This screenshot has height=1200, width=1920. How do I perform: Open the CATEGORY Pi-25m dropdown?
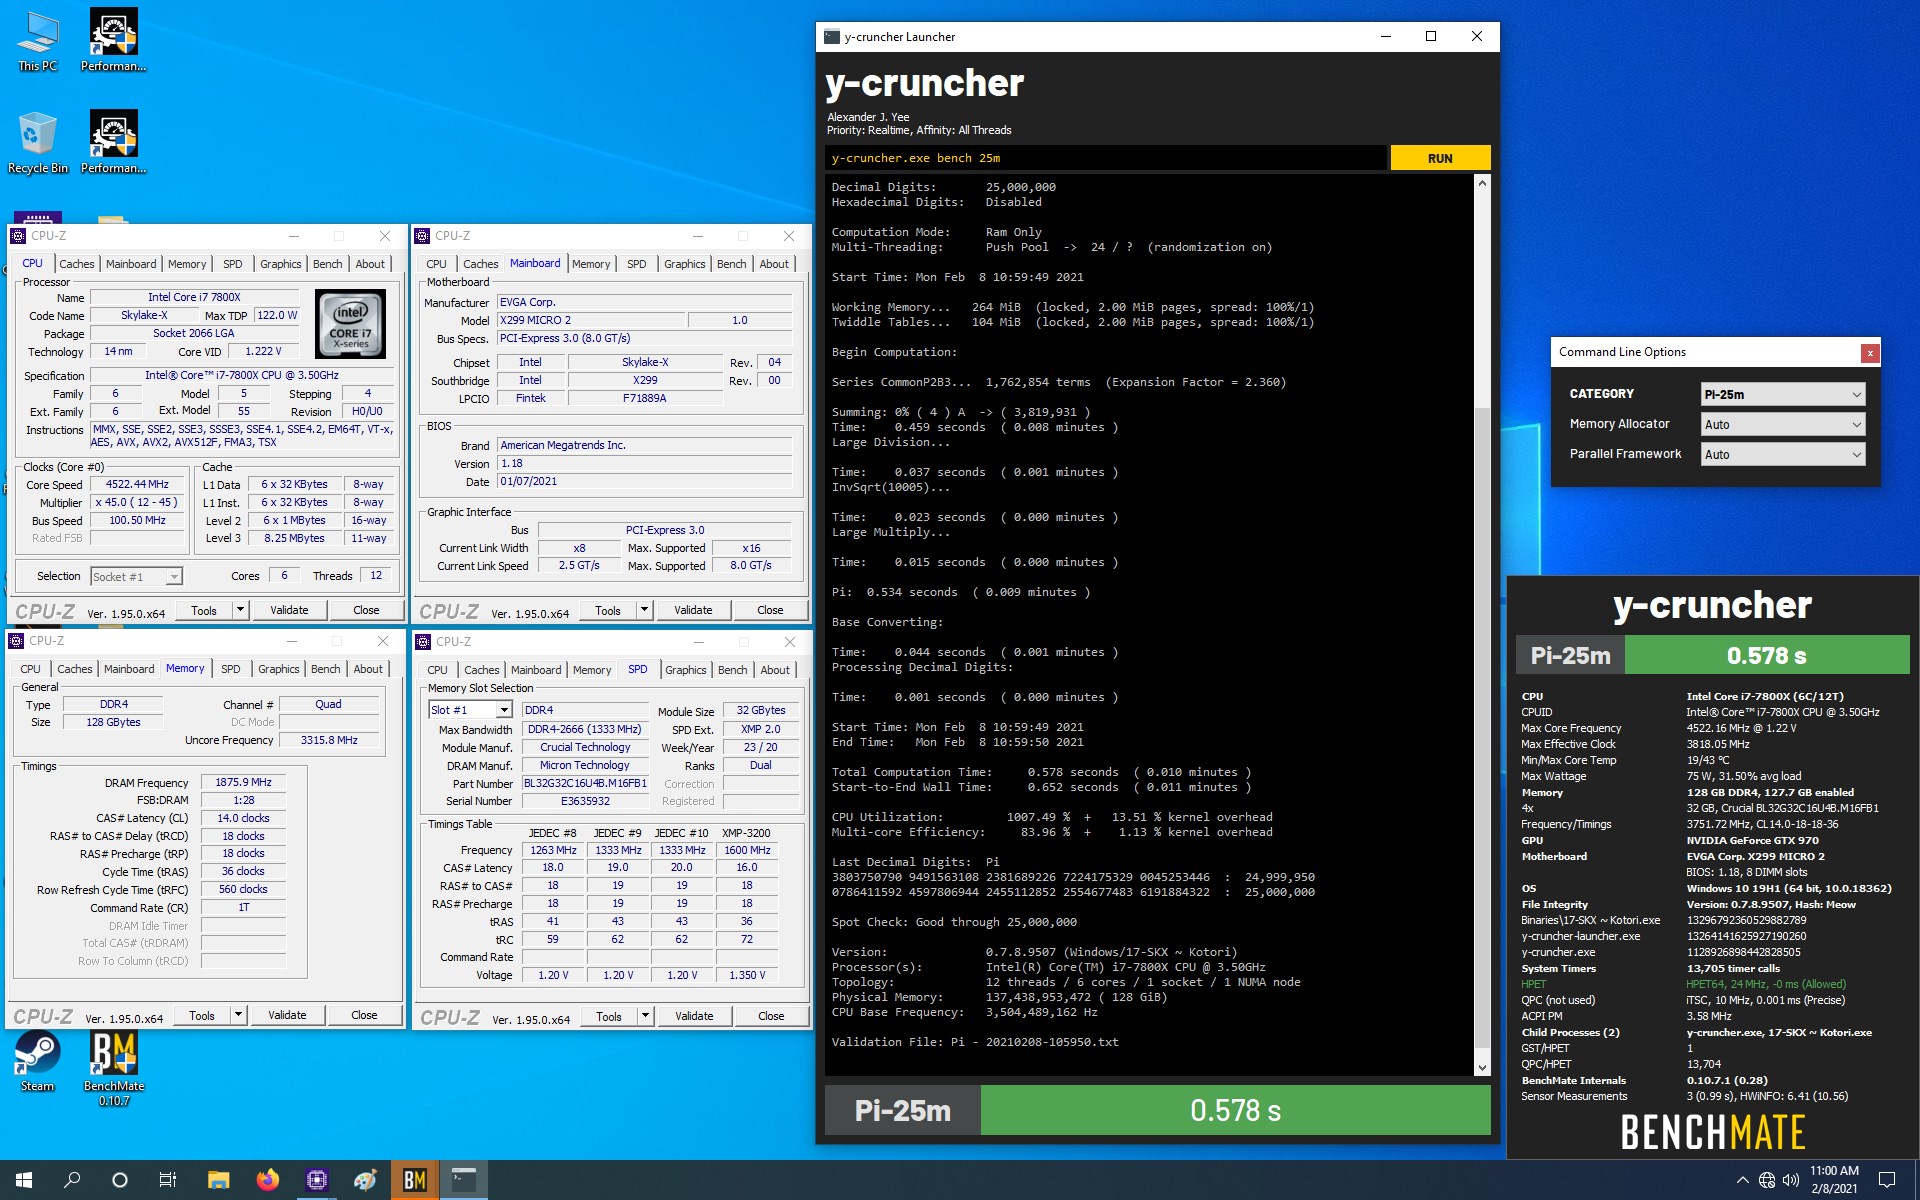click(x=1783, y=395)
